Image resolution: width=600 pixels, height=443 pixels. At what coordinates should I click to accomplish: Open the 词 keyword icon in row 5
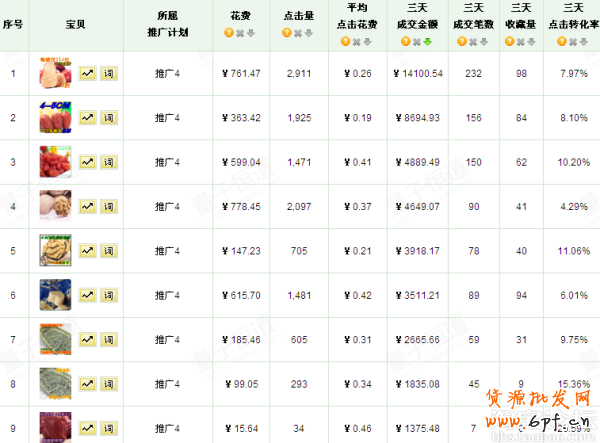tap(109, 251)
